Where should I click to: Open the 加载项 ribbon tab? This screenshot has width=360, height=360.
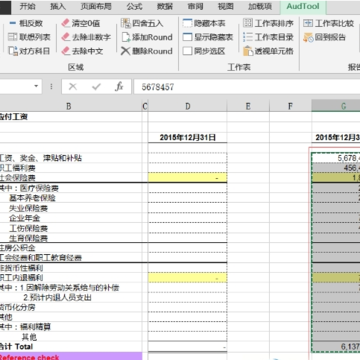(x=260, y=6)
